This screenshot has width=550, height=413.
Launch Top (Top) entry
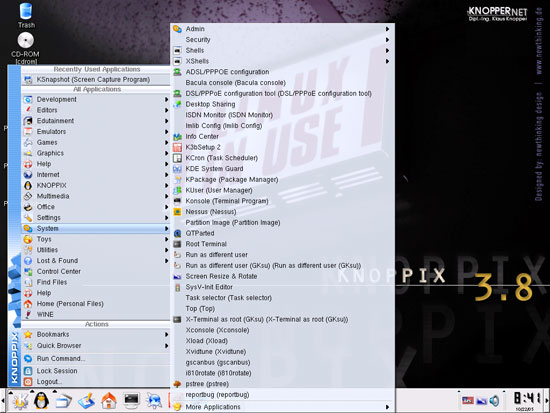pyautogui.click(x=283, y=308)
